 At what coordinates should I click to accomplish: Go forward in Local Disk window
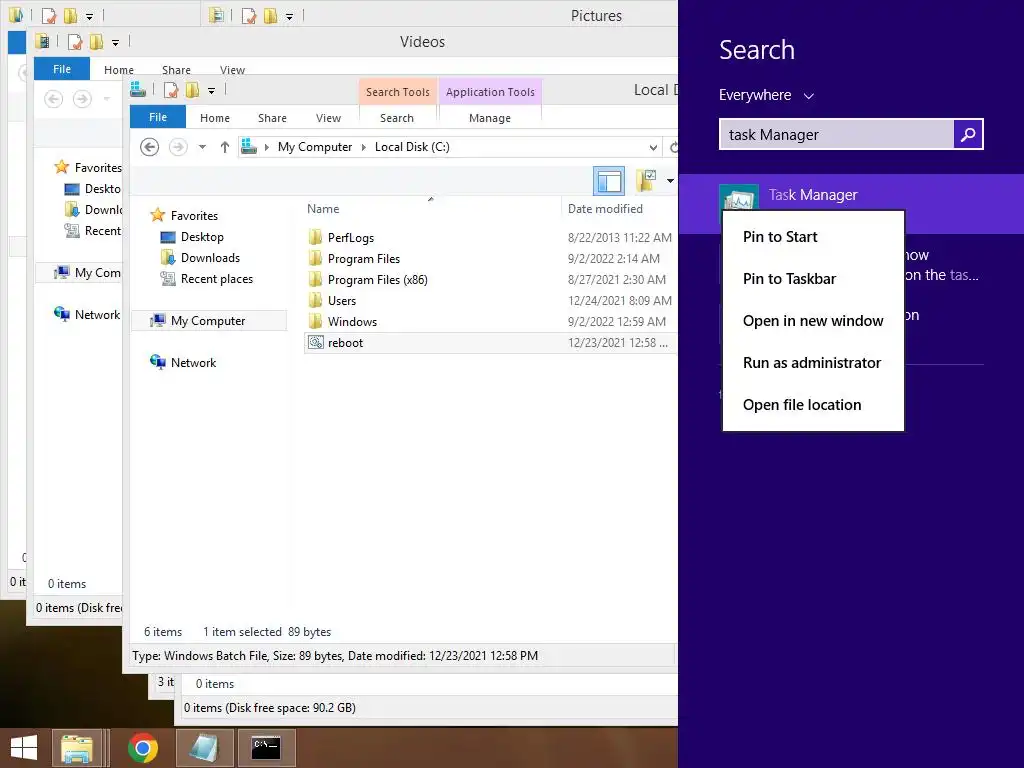178,147
